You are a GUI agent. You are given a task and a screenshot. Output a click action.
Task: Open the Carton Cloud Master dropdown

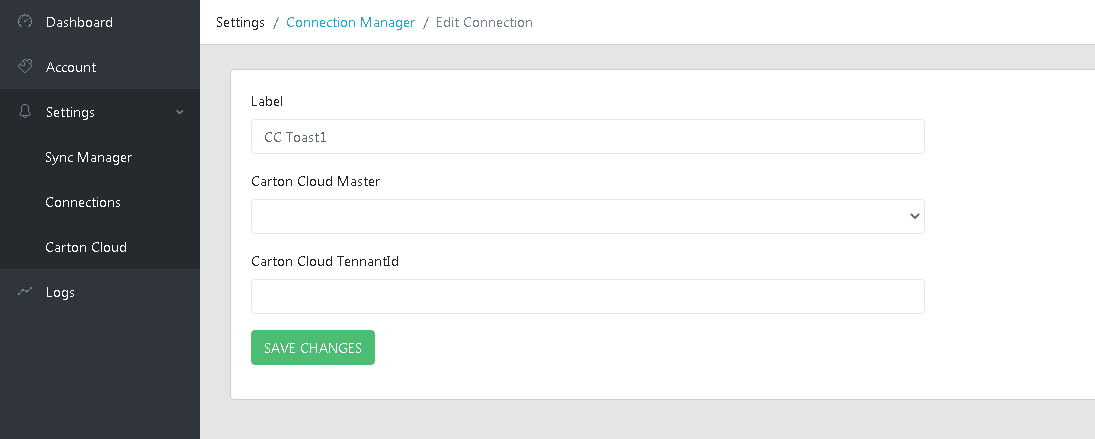click(587, 216)
